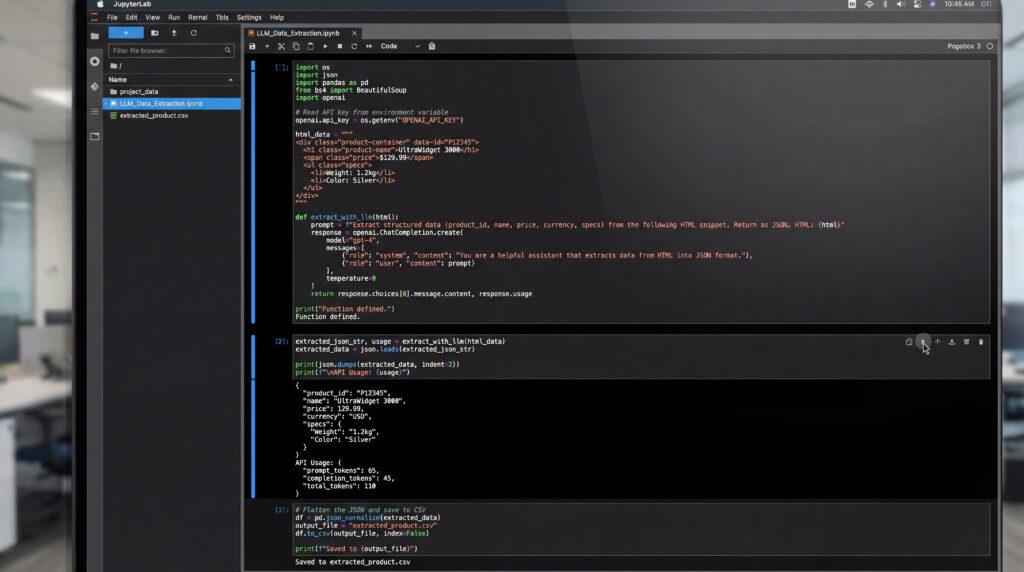The height and width of the screenshot is (572, 1024).
Task: Open the bottom sidebar tab icon under Table of Contents
Action: click(x=95, y=136)
